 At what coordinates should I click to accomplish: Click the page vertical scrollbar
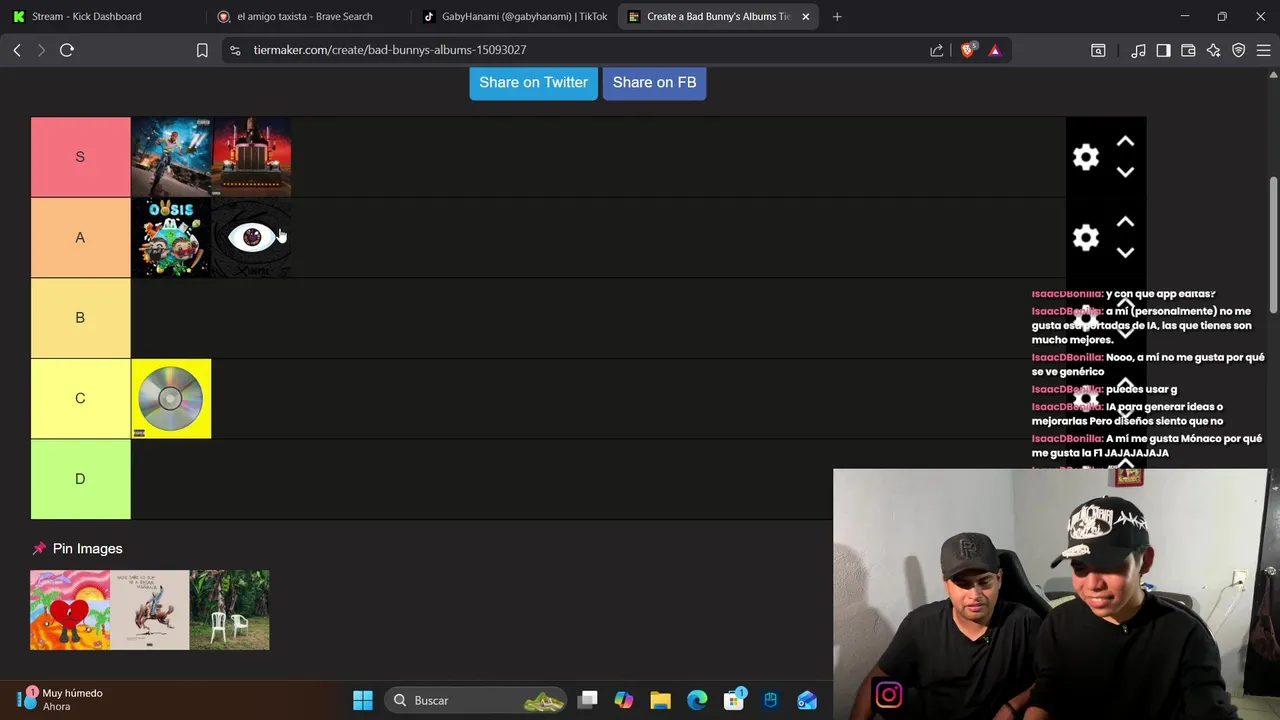[x=1274, y=243]
